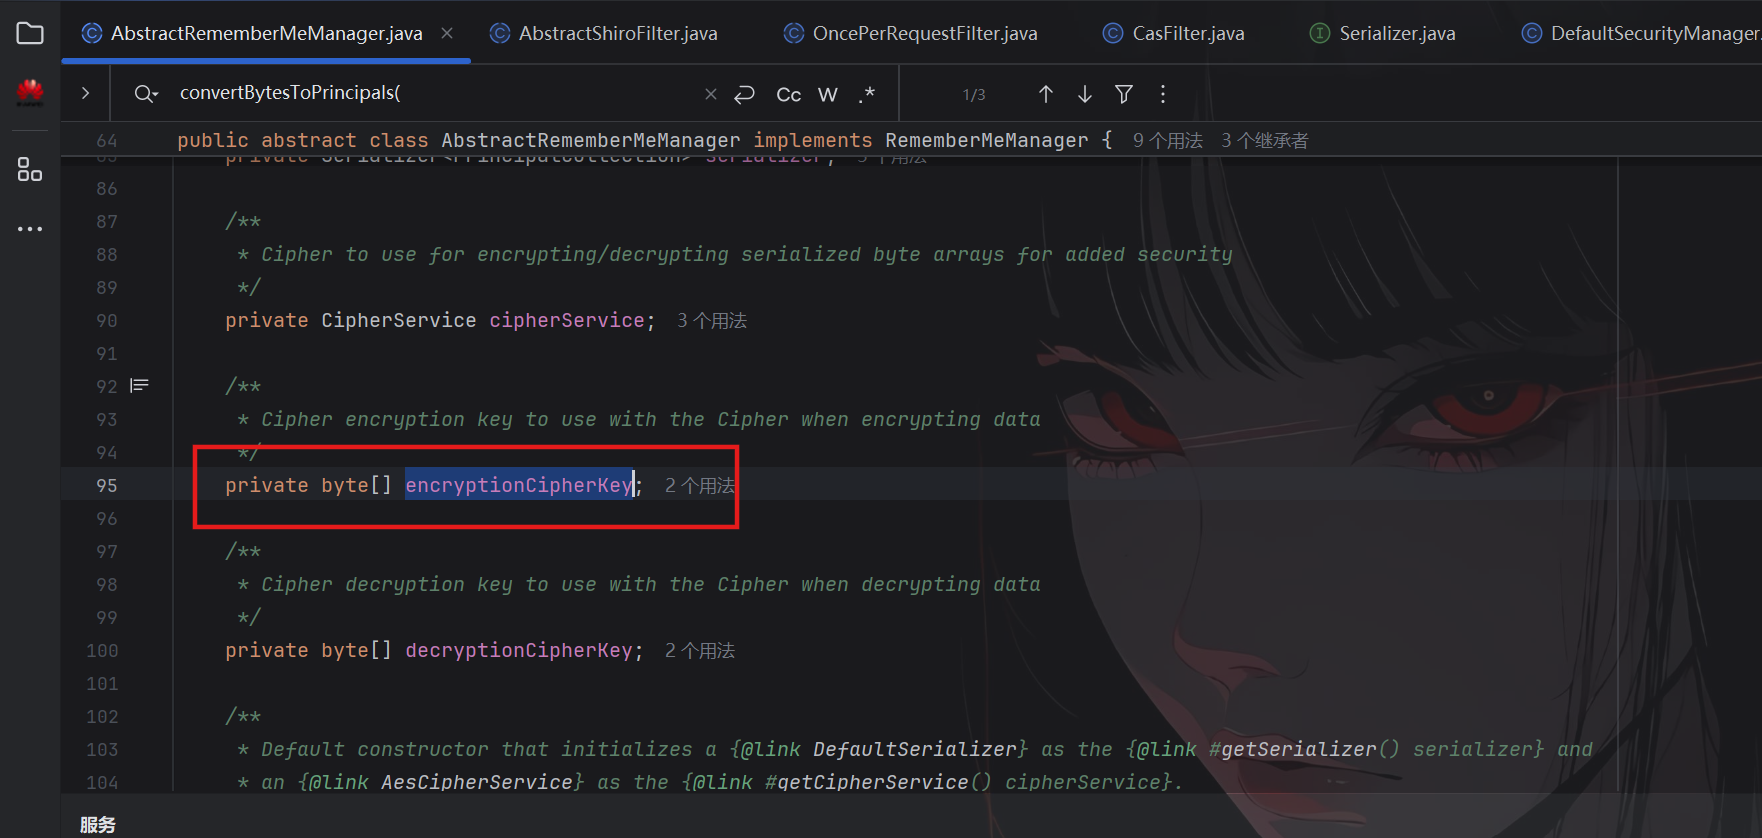This screenshot has width=1762, height=838.
Task: Go to previous search occurrence
Action: tap(1046, 94)
